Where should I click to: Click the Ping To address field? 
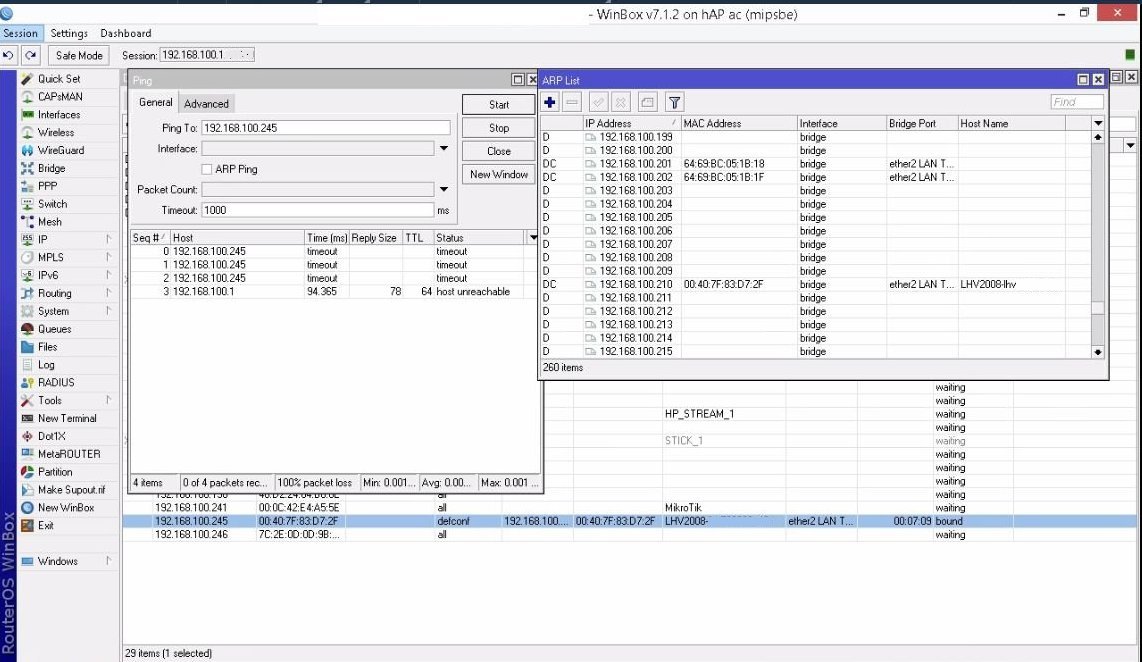point(326,128)
